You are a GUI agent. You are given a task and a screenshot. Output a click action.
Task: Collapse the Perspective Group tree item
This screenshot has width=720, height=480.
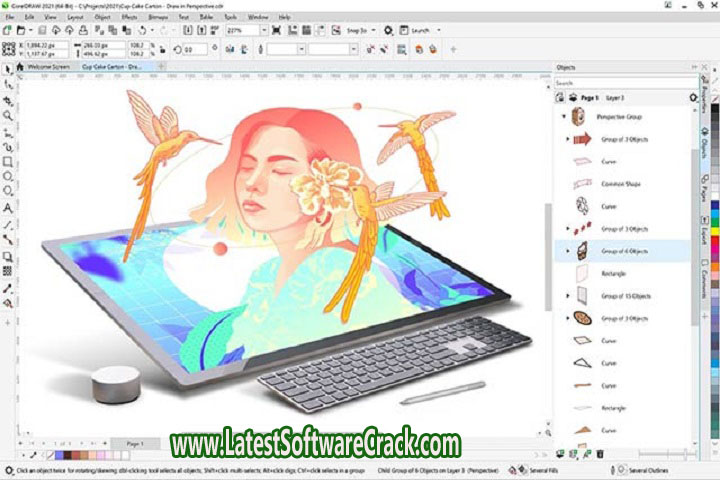[564, 116]
